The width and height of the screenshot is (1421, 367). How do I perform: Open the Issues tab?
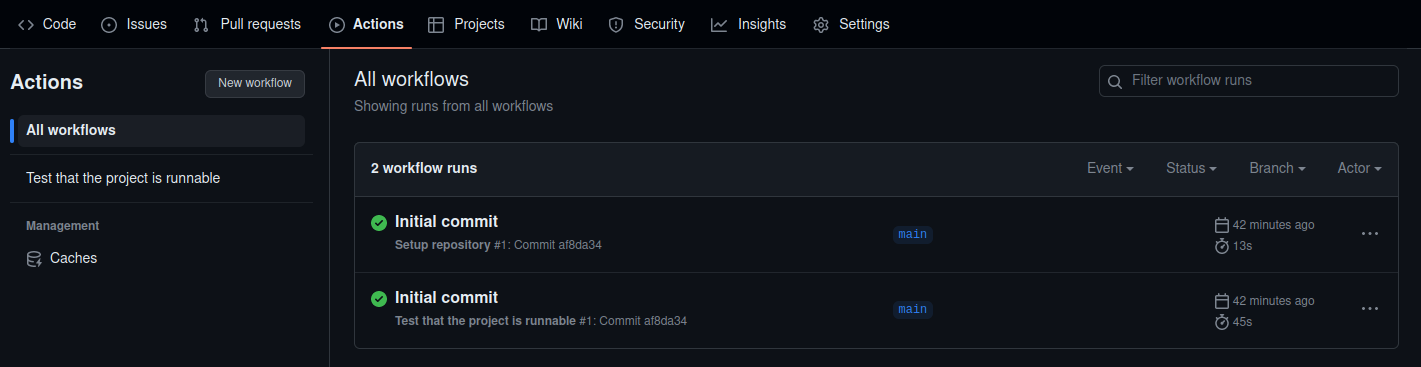point(134,24)
